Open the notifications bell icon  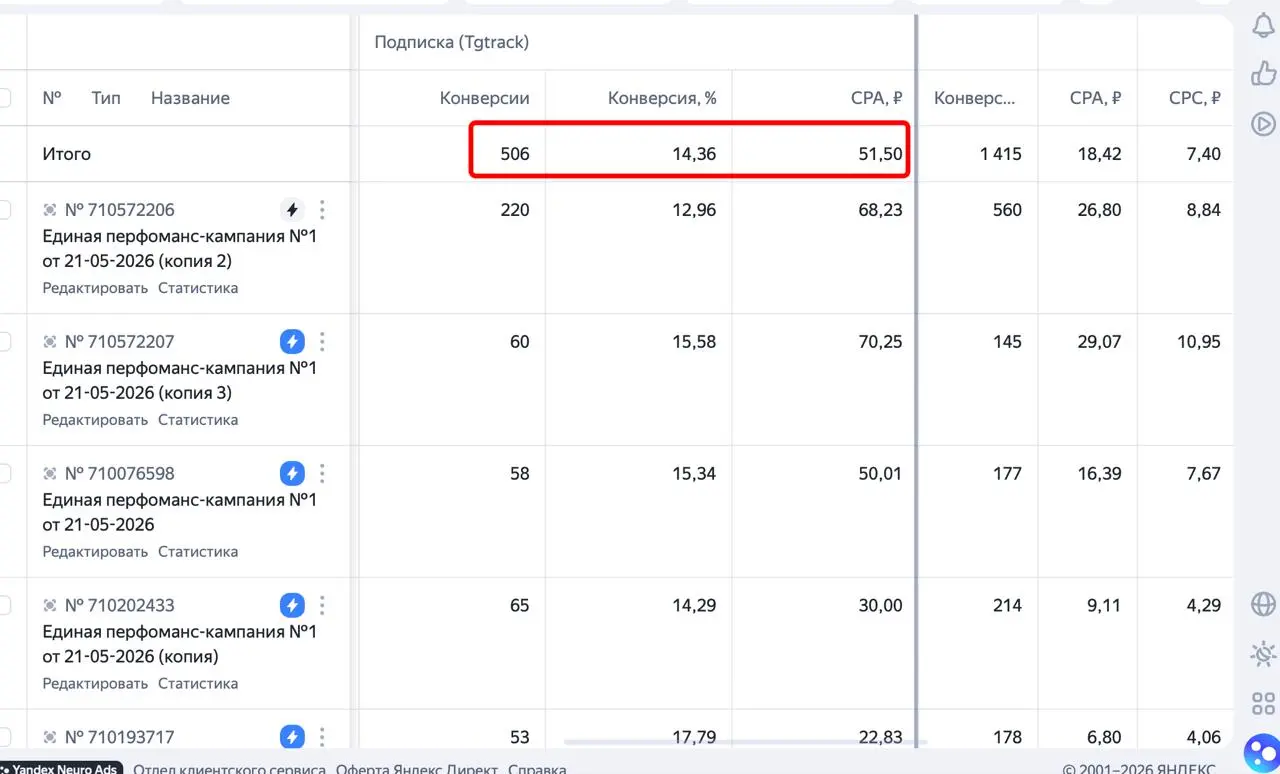coord(1263,27)
